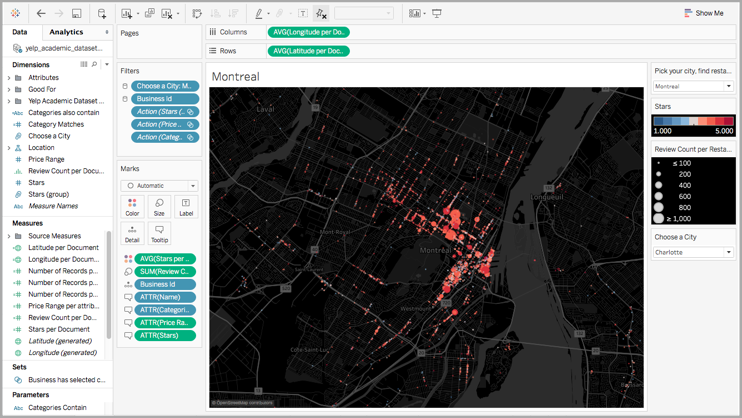Image resolution: width=742 pixels, height=418 pixels.
Task: Create a new worksheet icon
Action: [x=126, y=14]
